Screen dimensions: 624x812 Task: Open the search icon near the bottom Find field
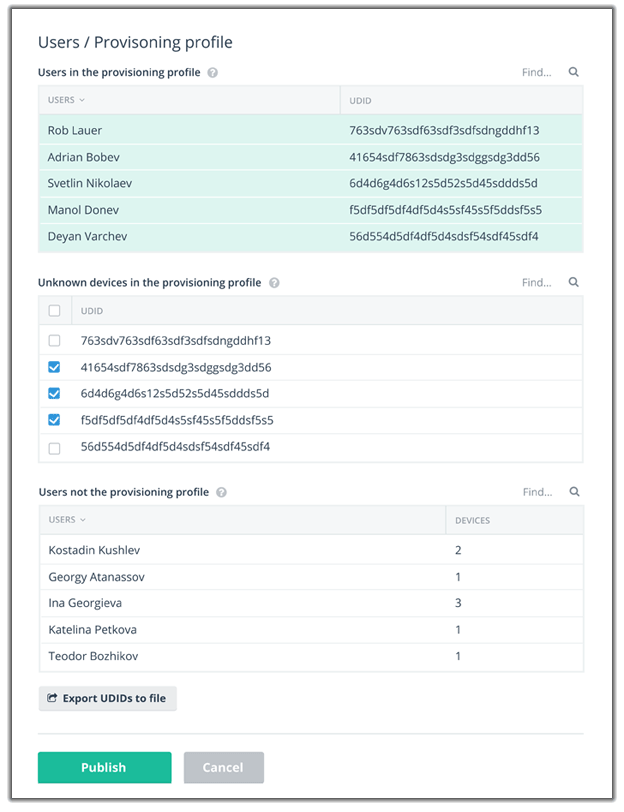pyautogui.click(x=572, y=491)
